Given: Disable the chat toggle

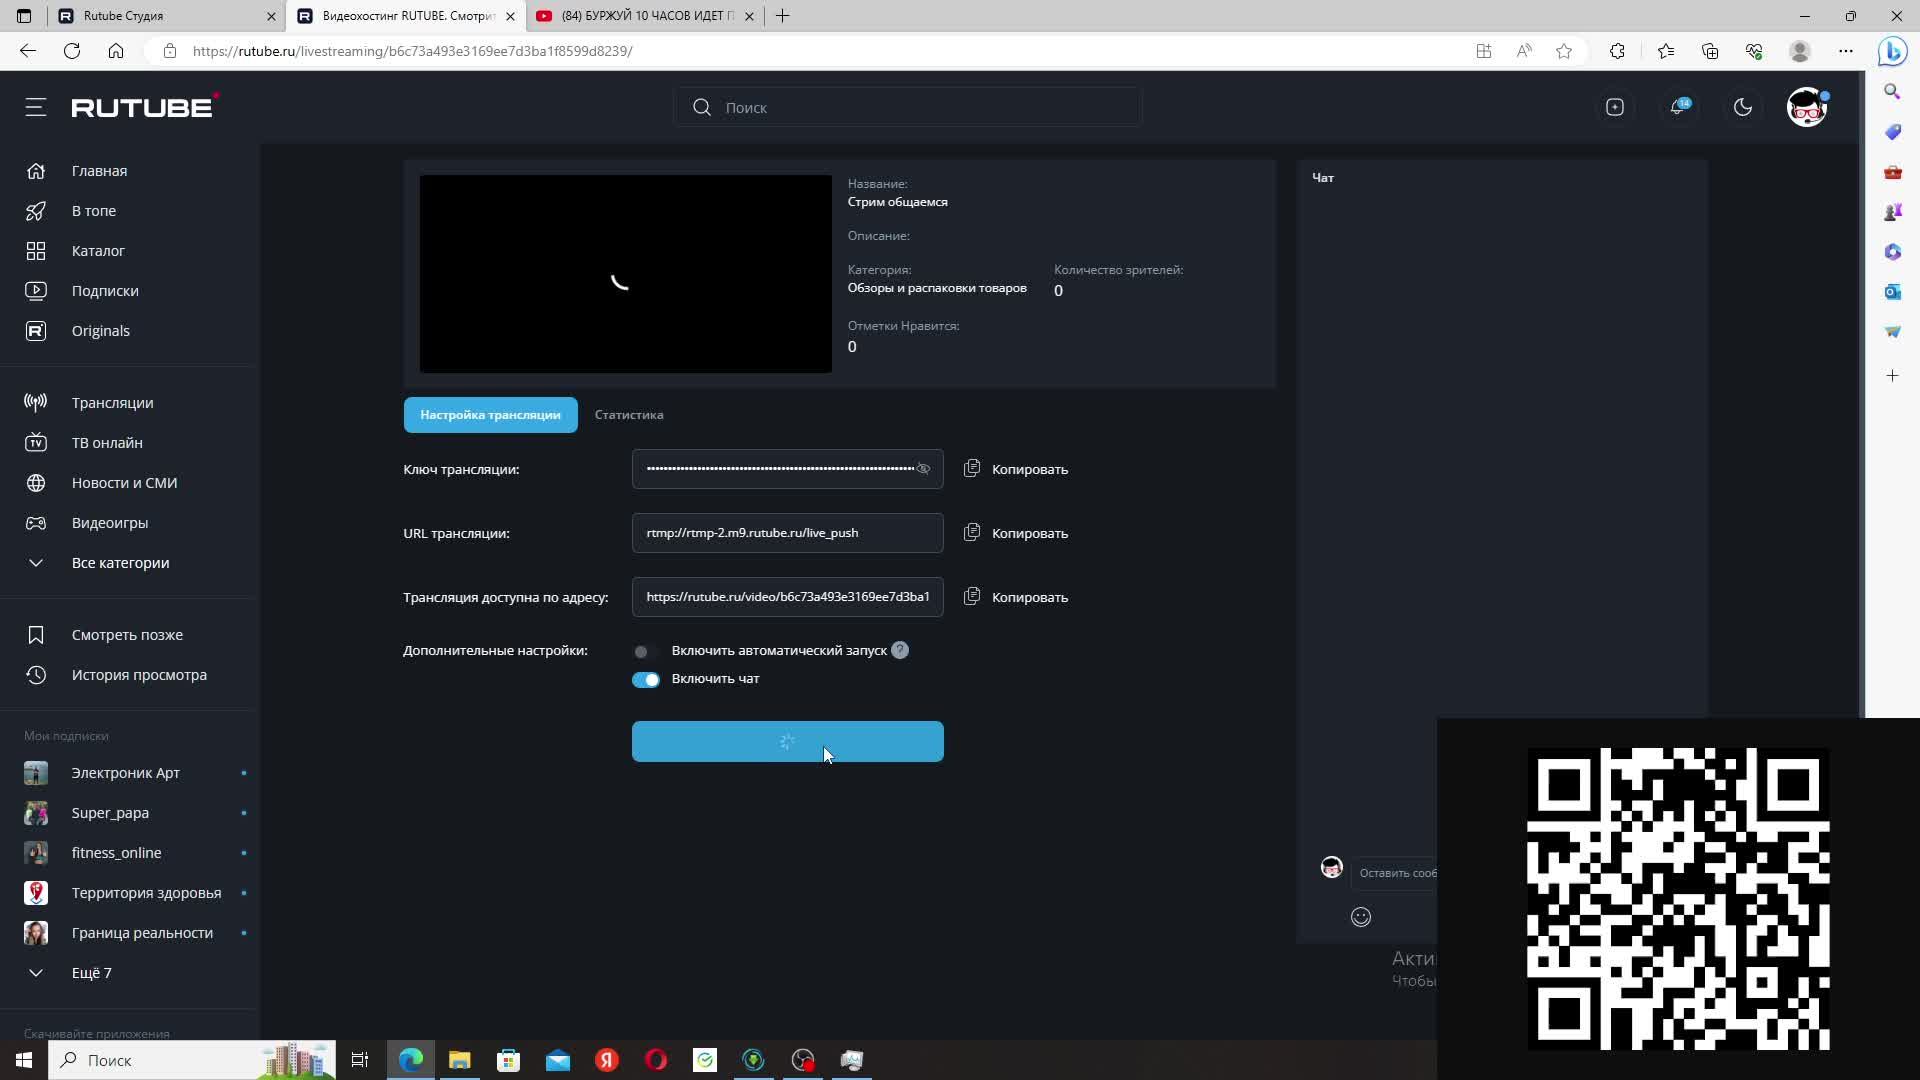Looking at the screenshot, I should 646,680.
